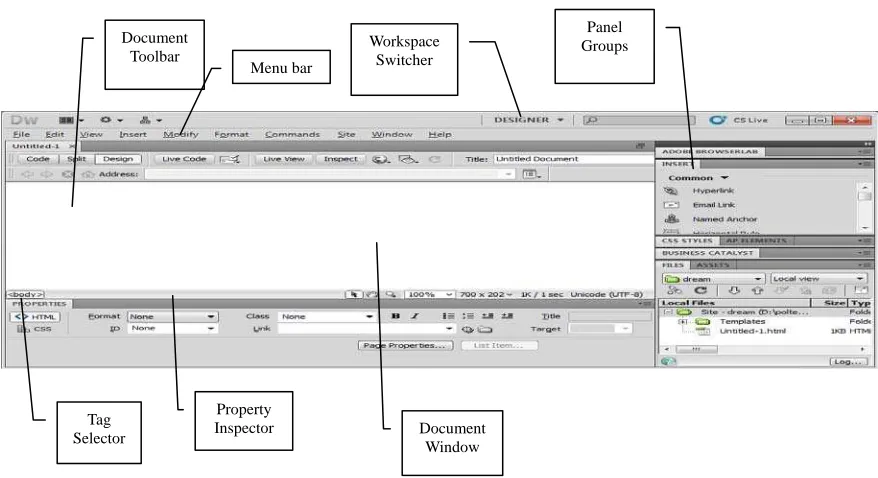Click the Expand Files panel icon
Viewport: 878px width, 478px height.
click(x=860, y=290)
